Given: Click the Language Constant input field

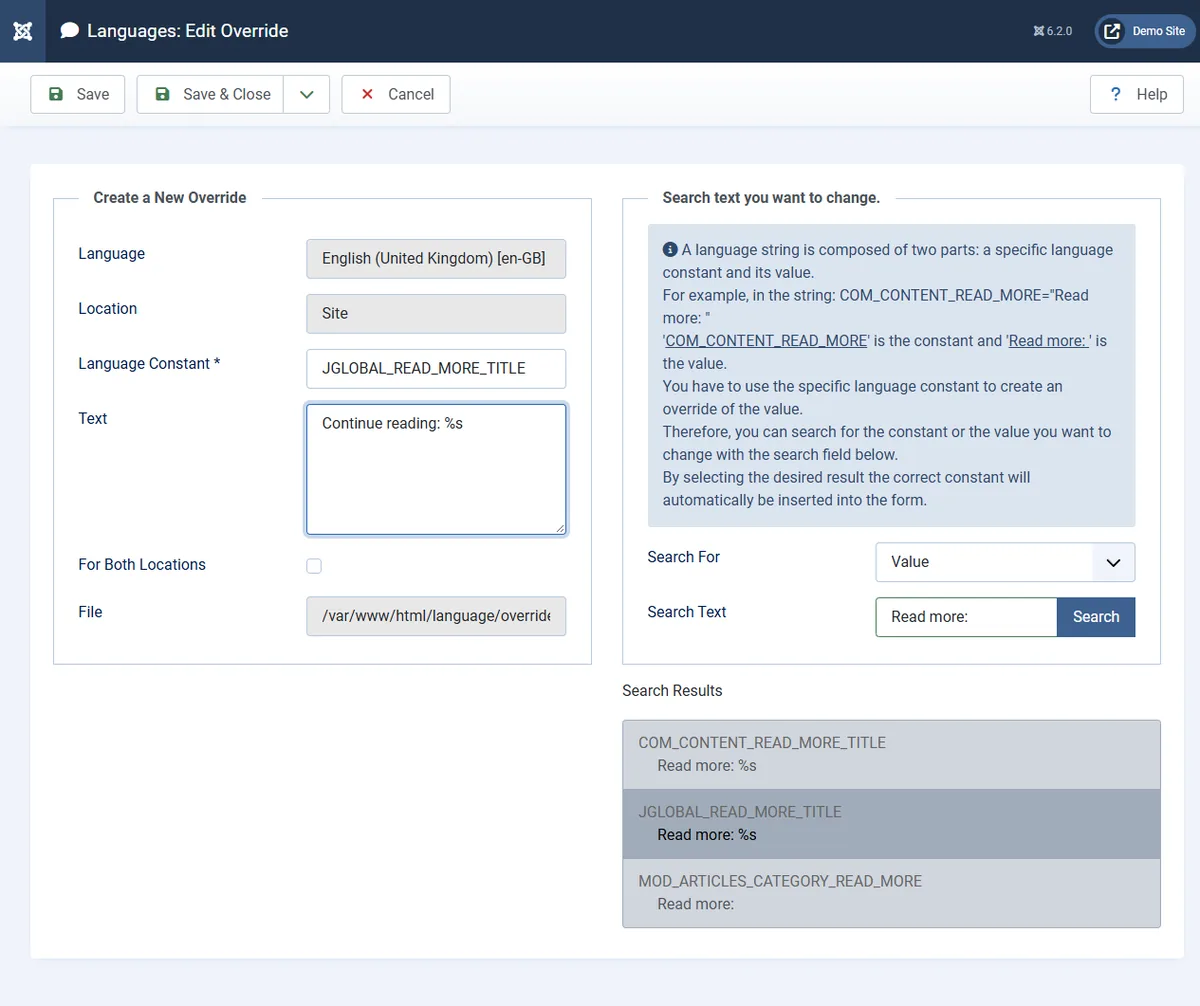Looking at the screenshot, I should (436, 368).
